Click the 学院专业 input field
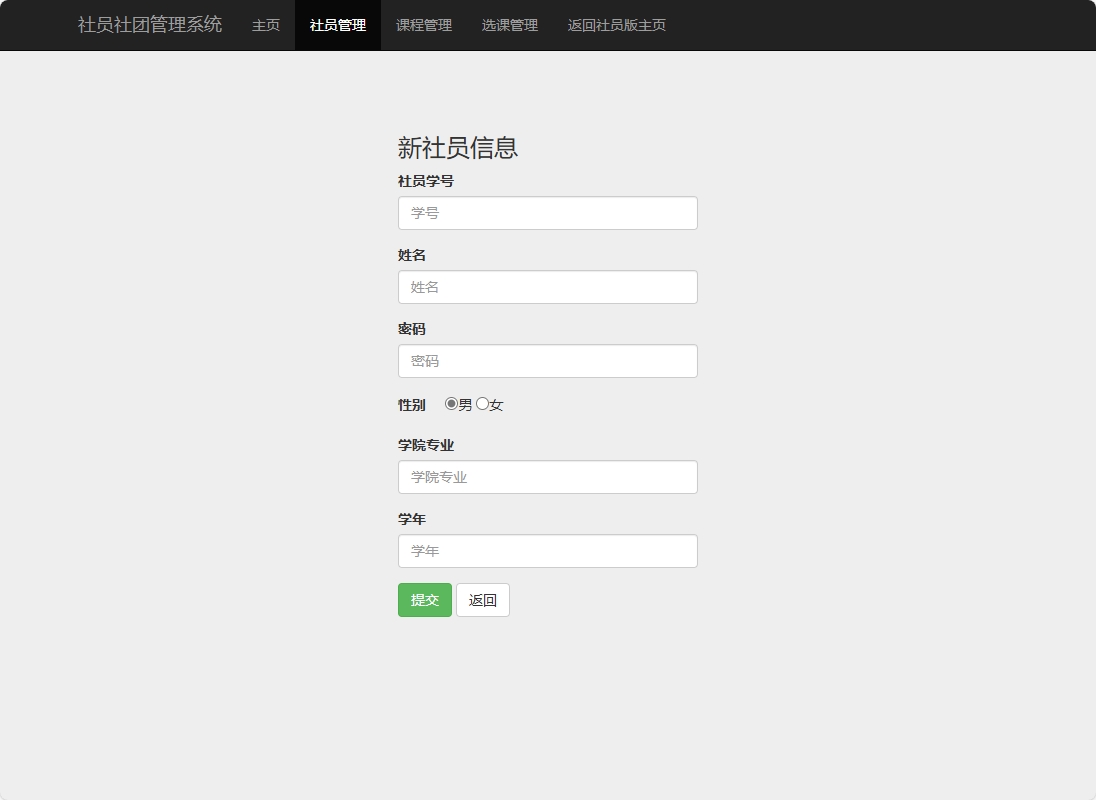 (547, 477)
